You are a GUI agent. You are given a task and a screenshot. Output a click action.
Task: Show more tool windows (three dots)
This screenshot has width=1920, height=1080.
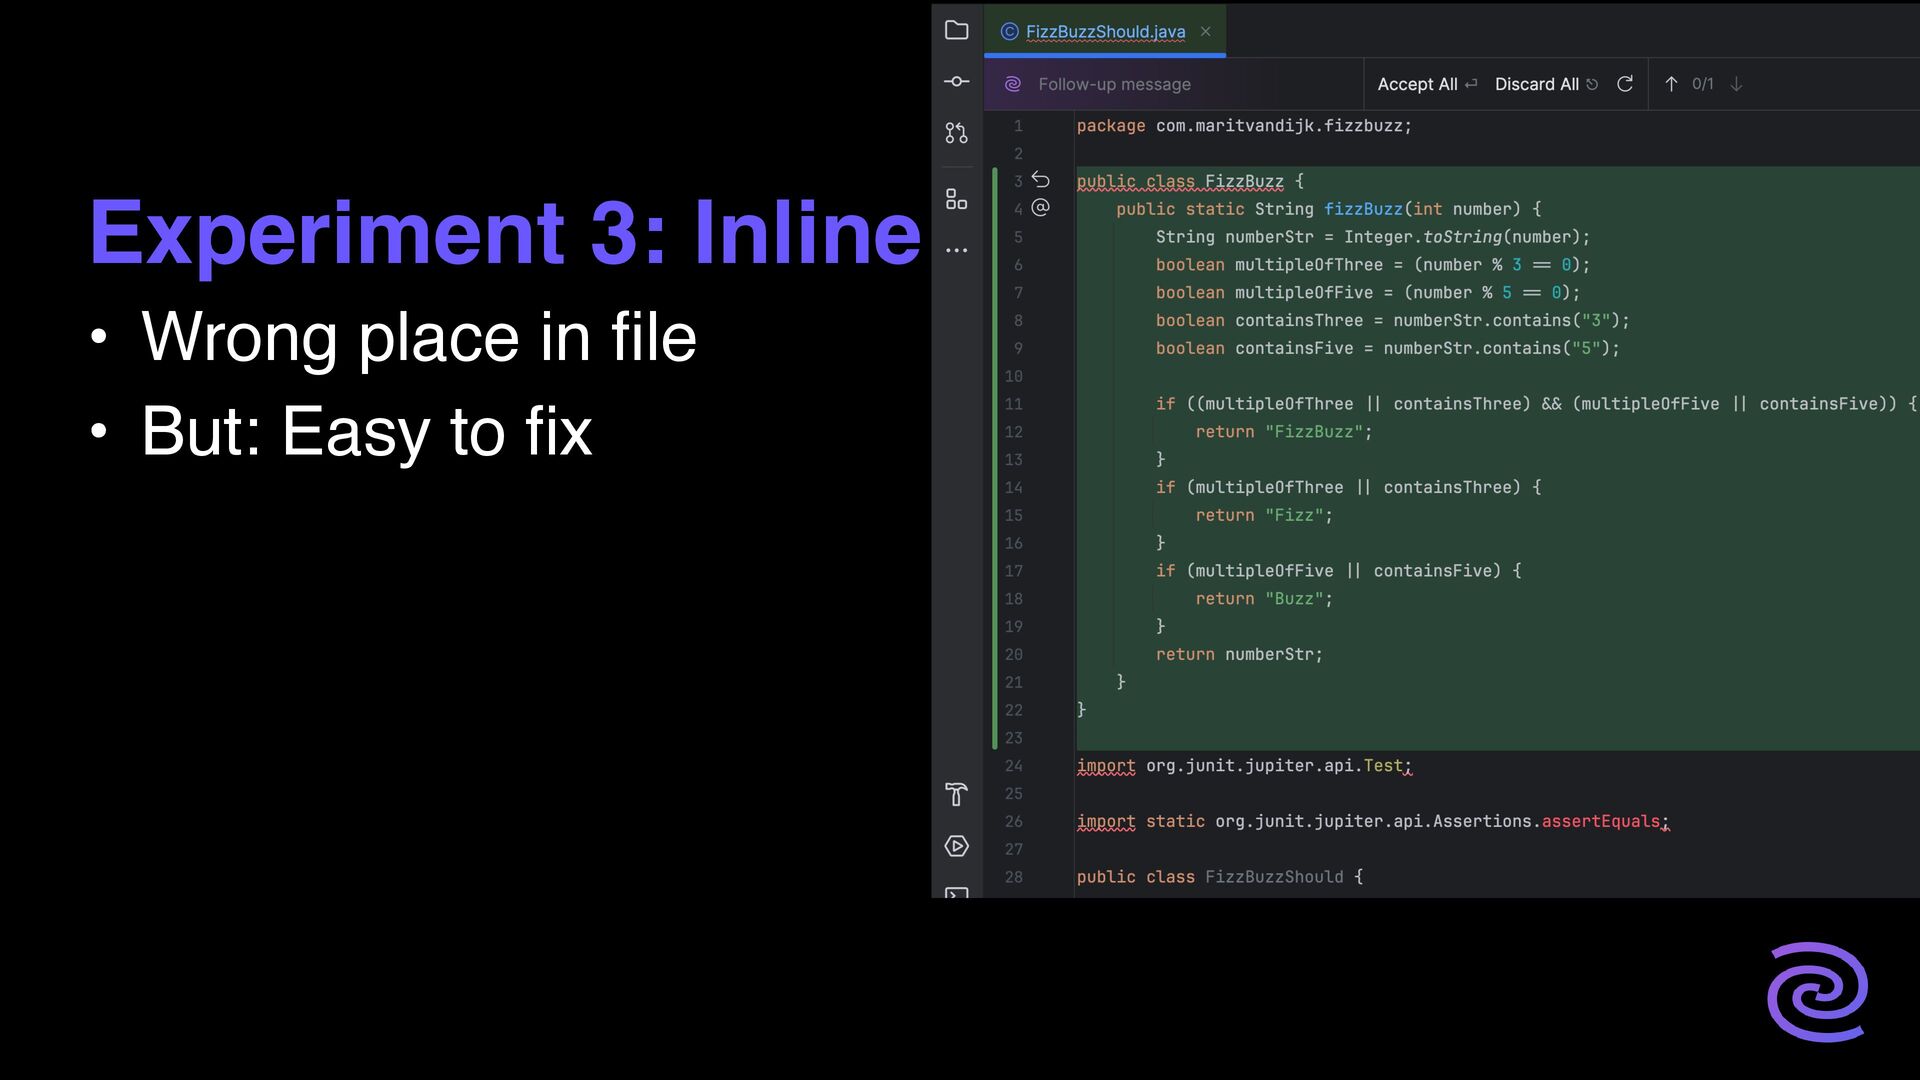(956, 251)
